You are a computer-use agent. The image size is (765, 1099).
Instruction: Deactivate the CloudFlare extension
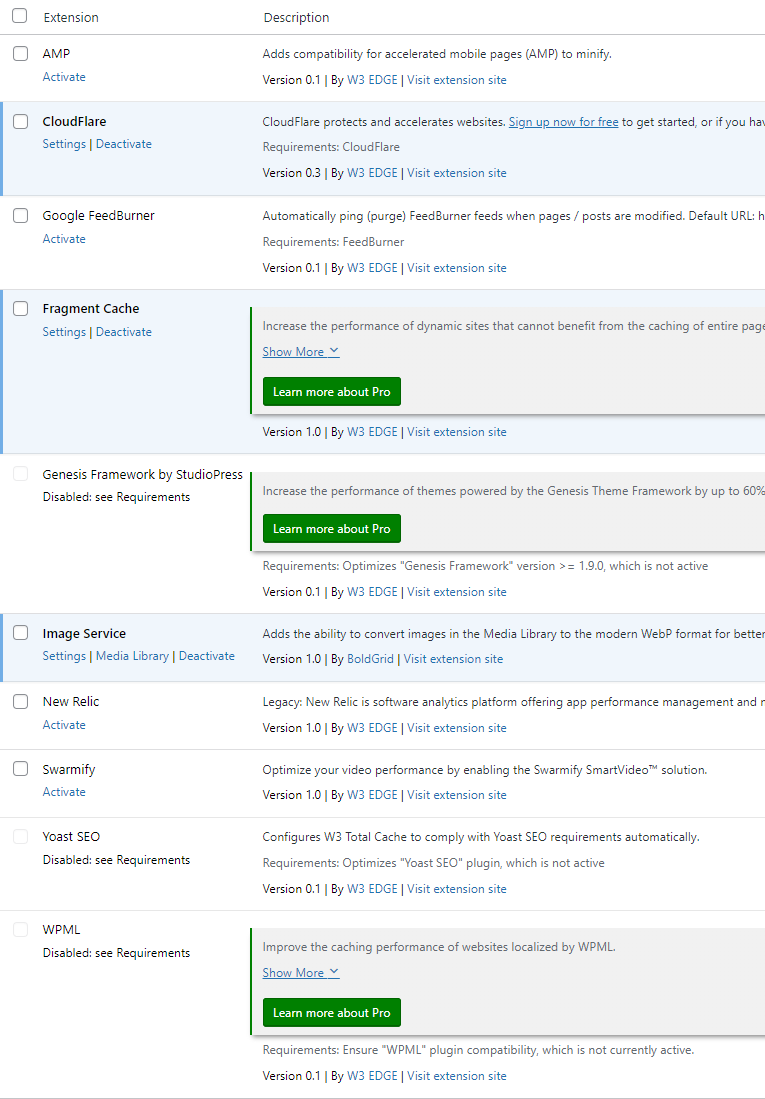point(124,144)
